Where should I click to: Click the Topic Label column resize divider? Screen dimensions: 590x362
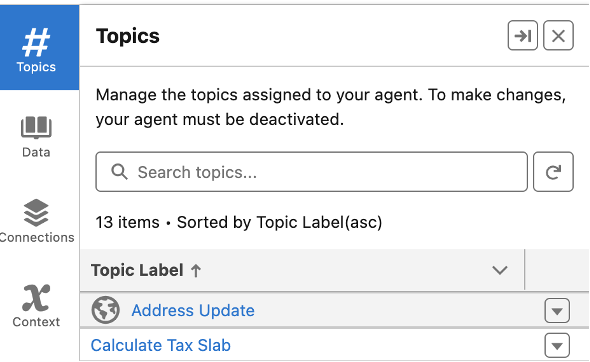pyautogui.click(x=524, y=269)
